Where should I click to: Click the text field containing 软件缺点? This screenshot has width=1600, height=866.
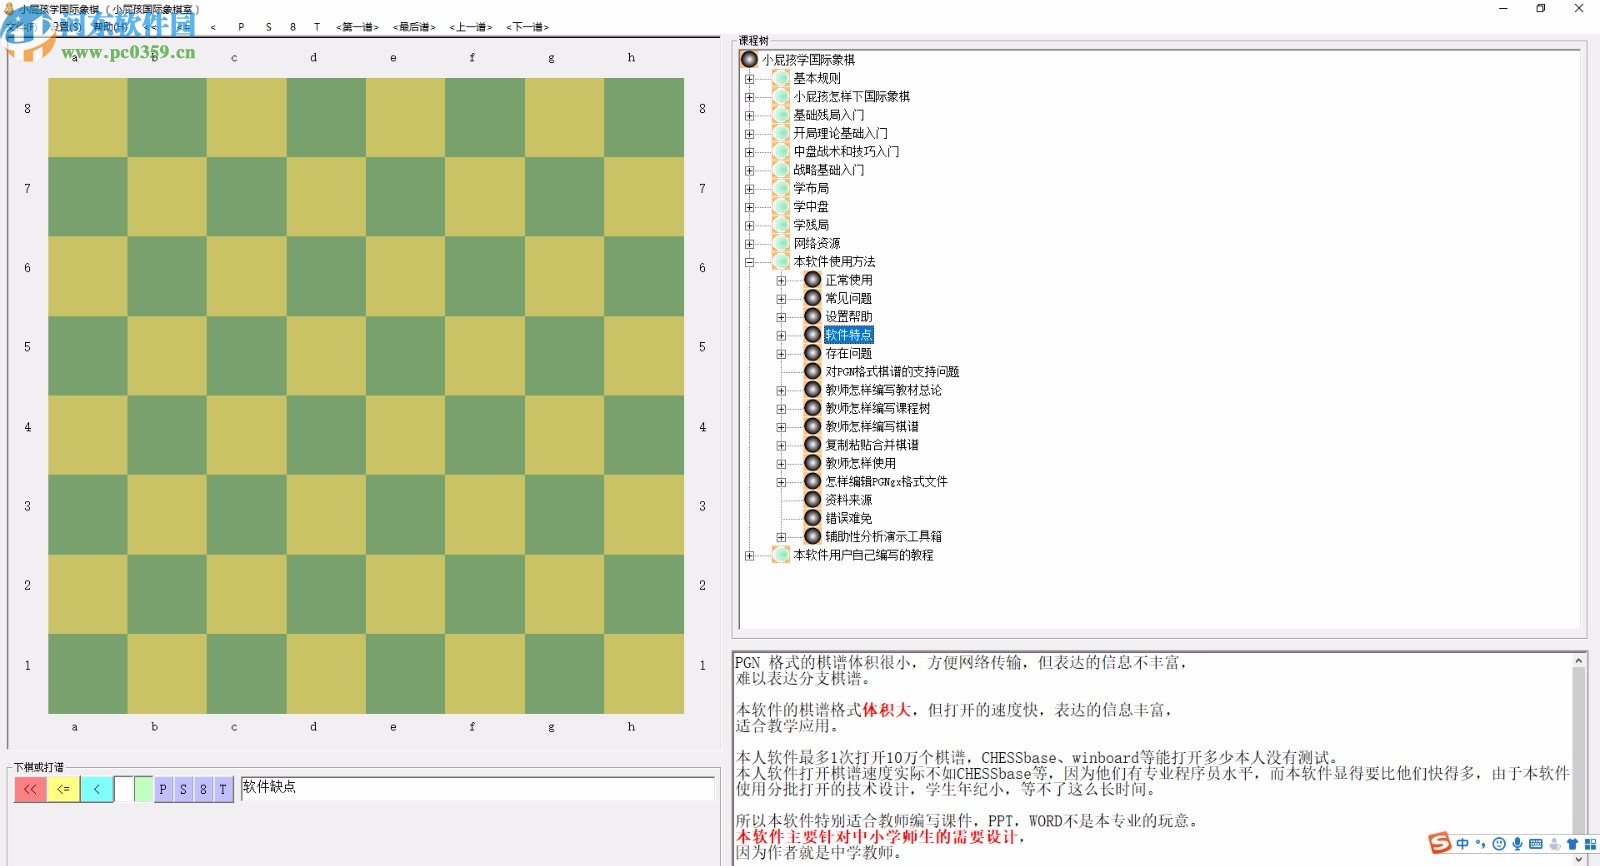pyautogui.click(x=478, y=788)
